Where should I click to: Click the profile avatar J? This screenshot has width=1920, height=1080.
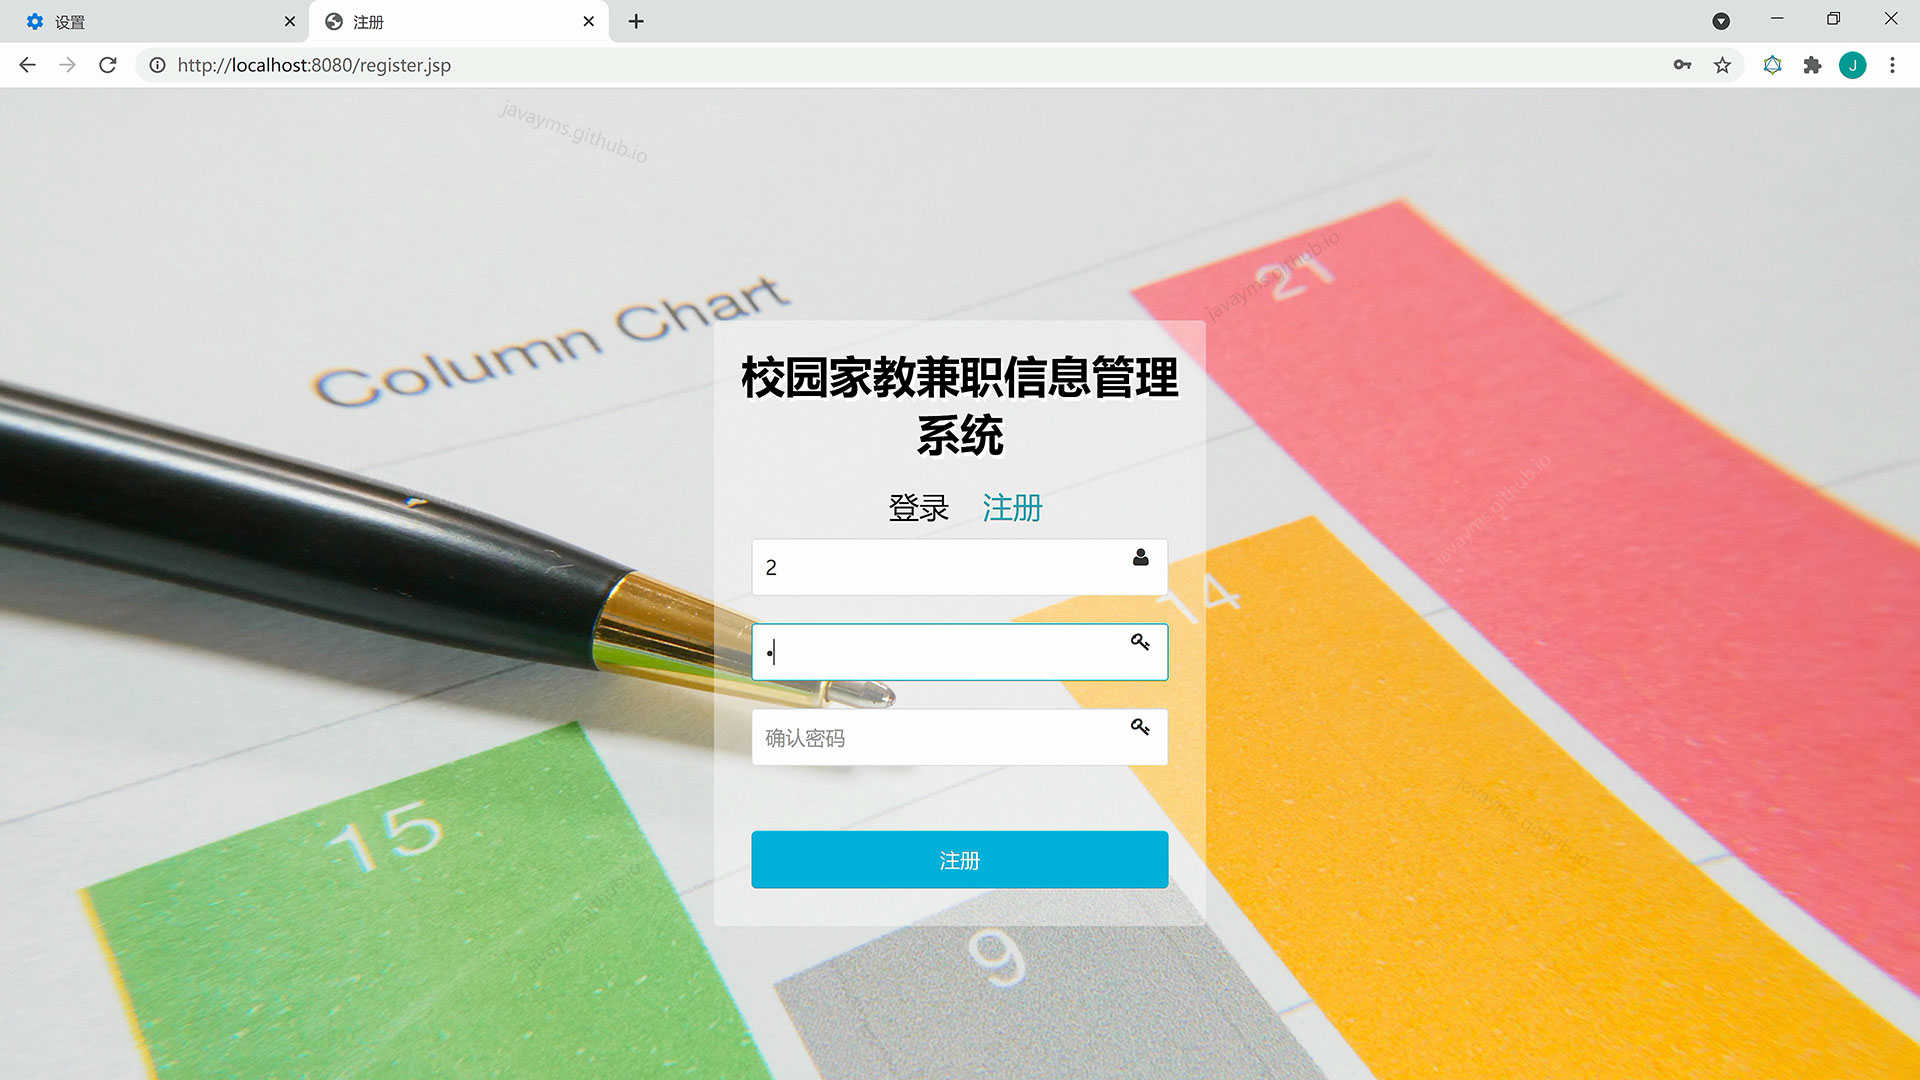pos(1852,65)
